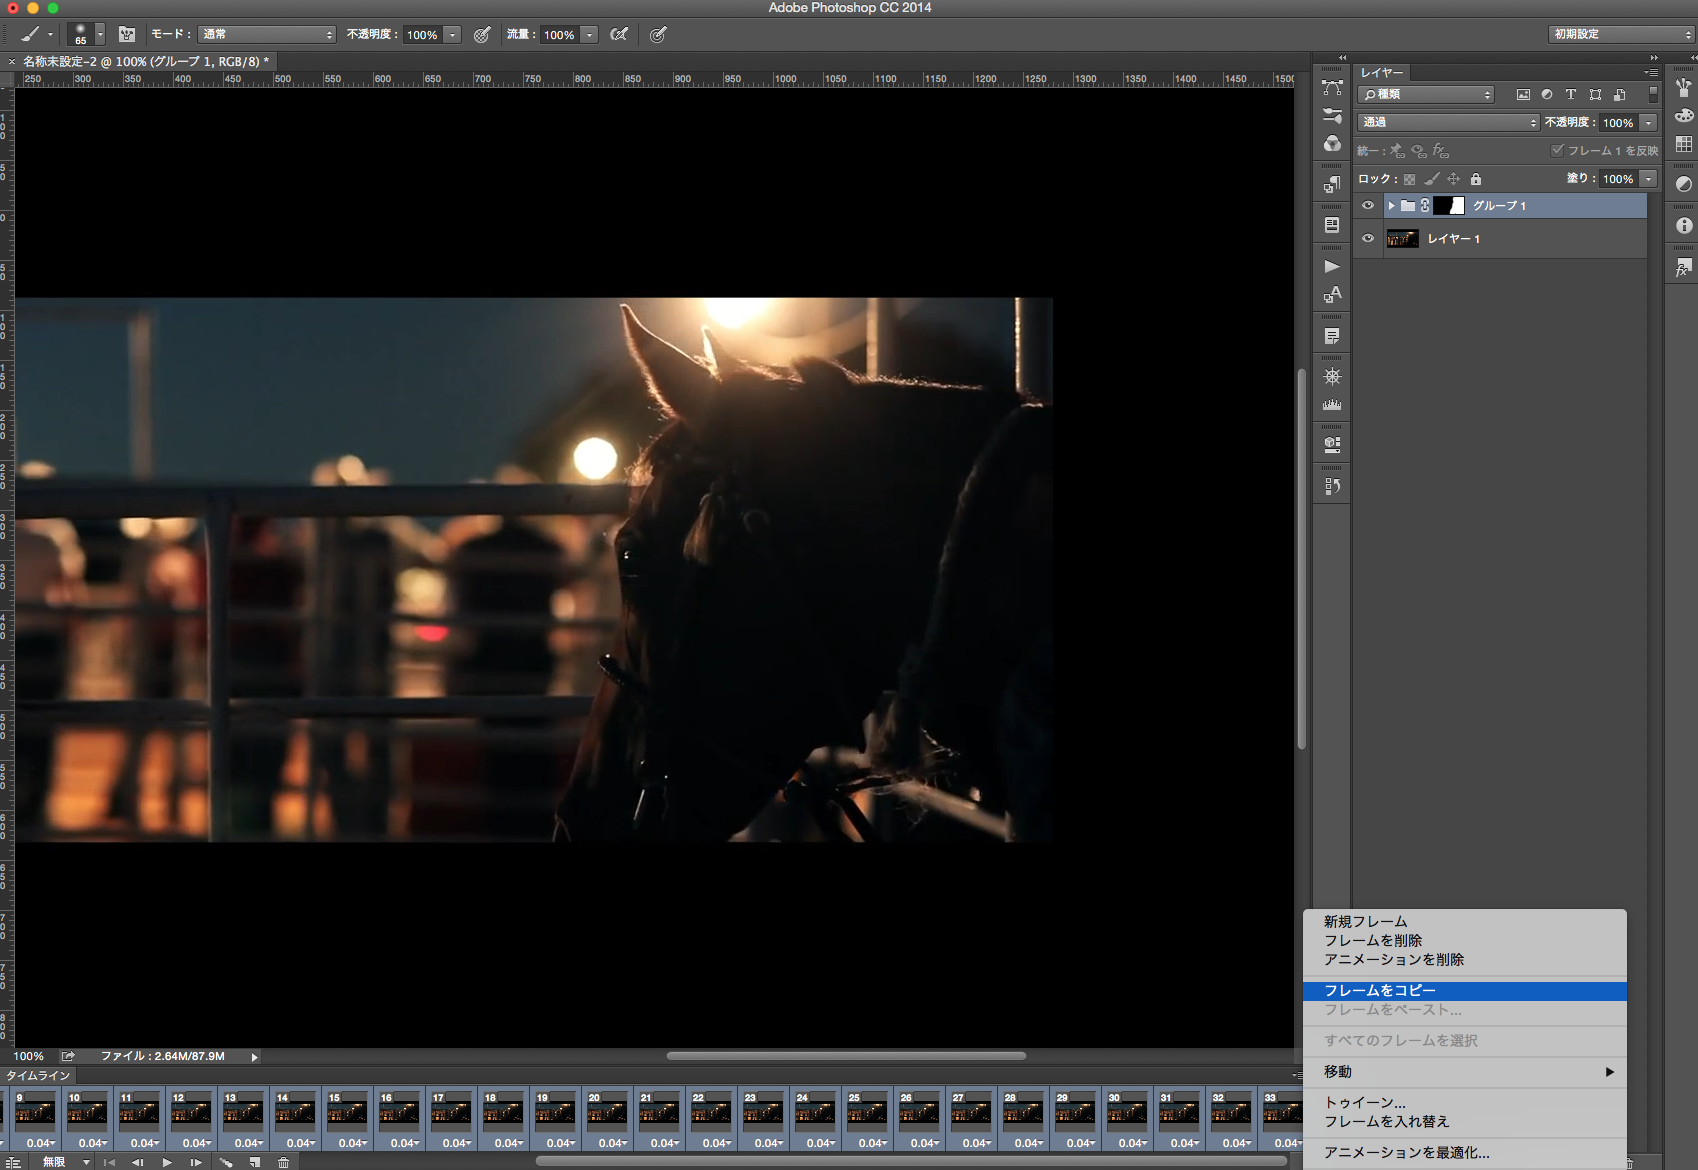
Task: Open layer 不透明度 slider dropdown
Action: 1649,123
